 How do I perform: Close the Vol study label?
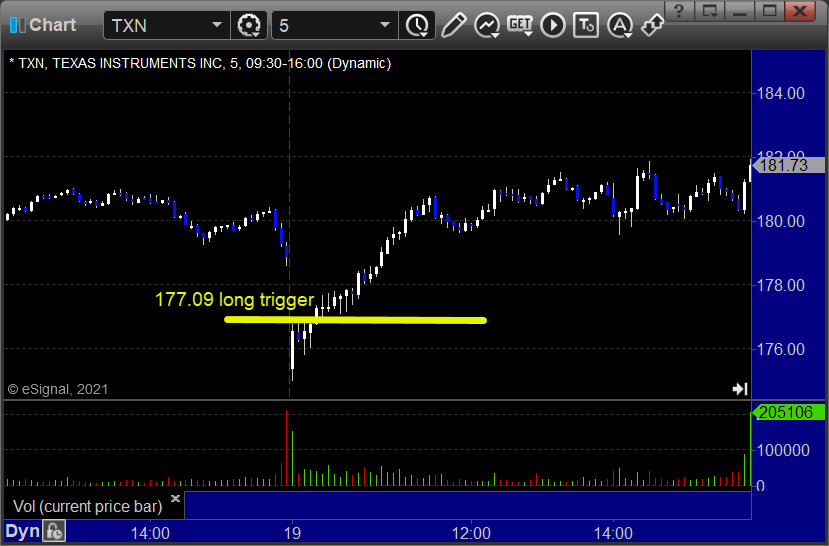[176, 498]
